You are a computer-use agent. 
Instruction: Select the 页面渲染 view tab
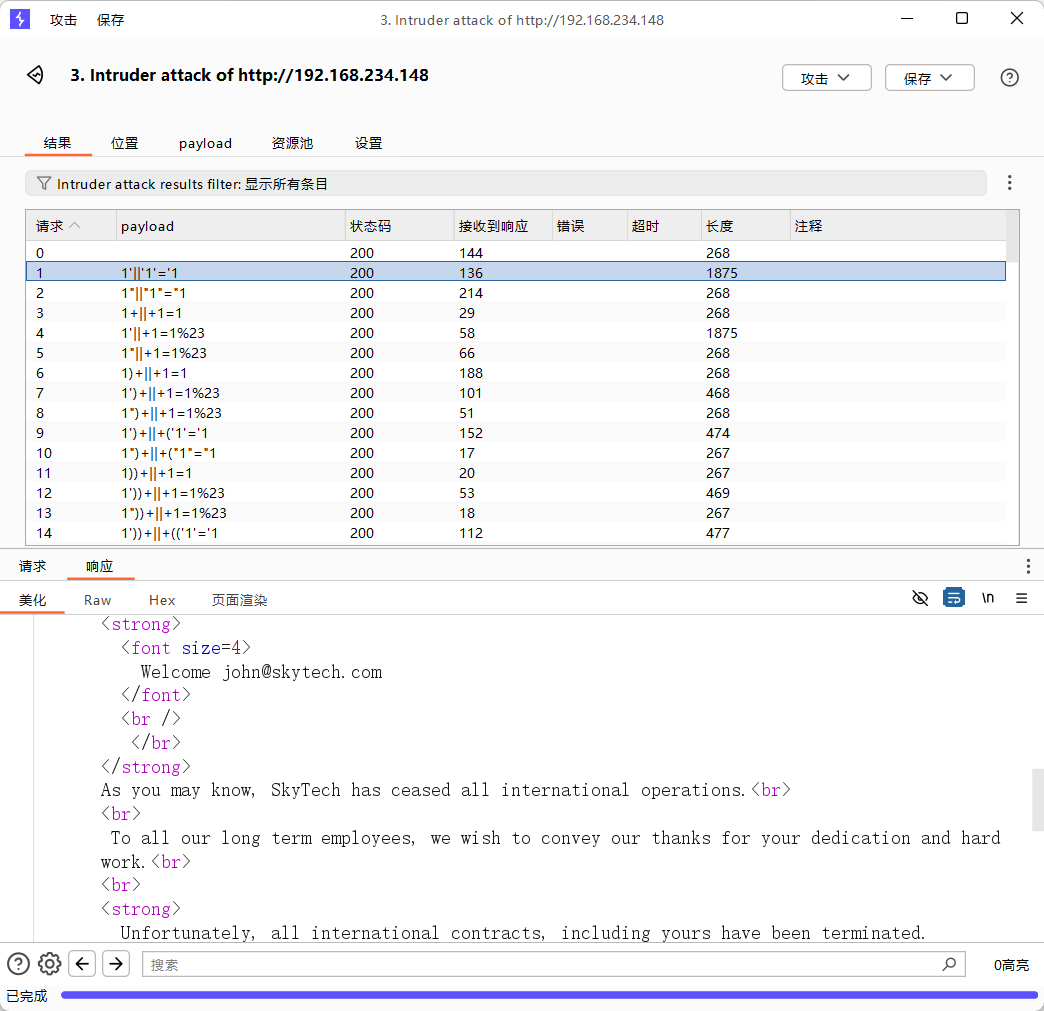pyautogui.click(x=239, y=599)
